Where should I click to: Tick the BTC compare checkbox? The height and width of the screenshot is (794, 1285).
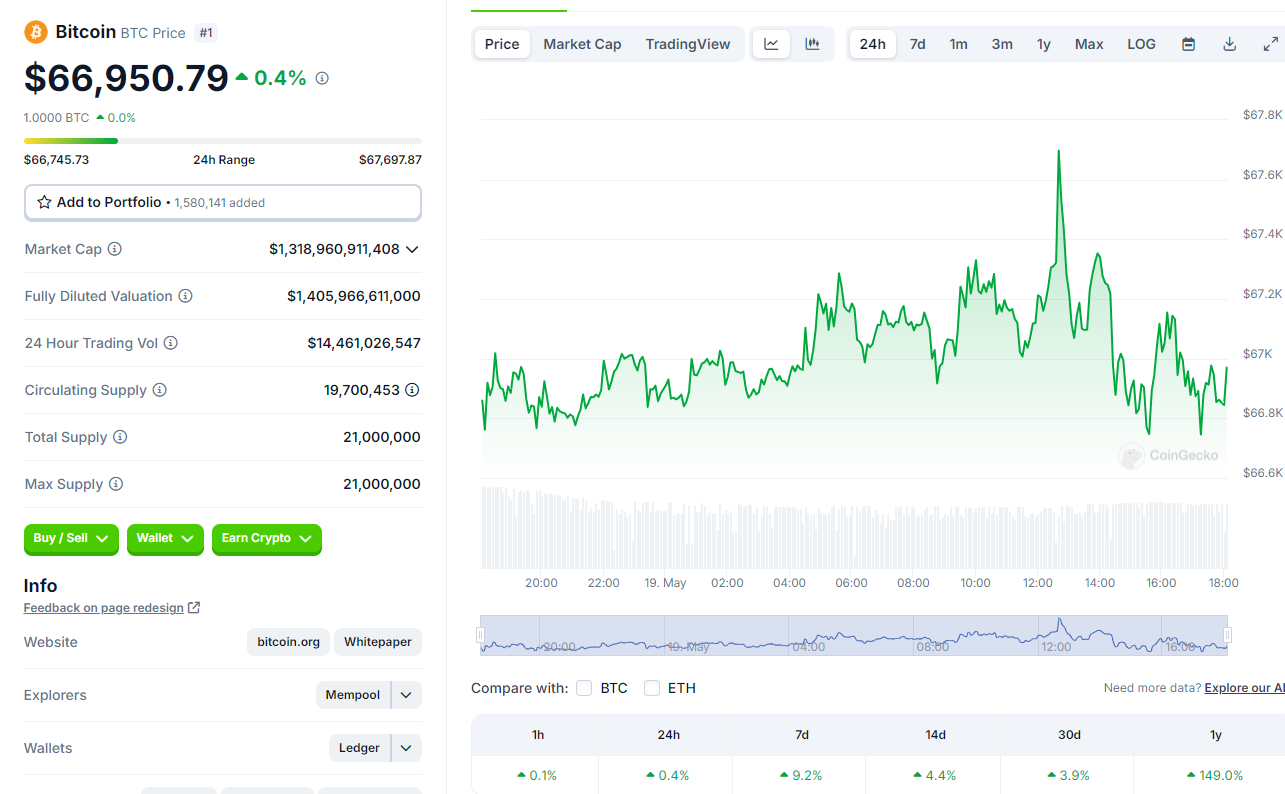click(x=584, y=688)
